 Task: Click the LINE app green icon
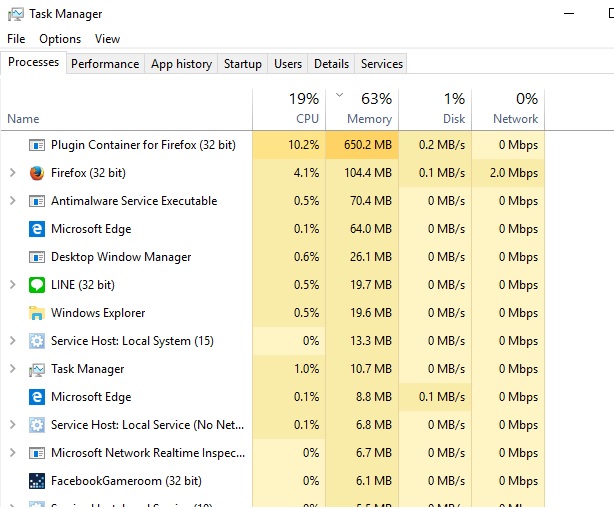tap(37, 285)
